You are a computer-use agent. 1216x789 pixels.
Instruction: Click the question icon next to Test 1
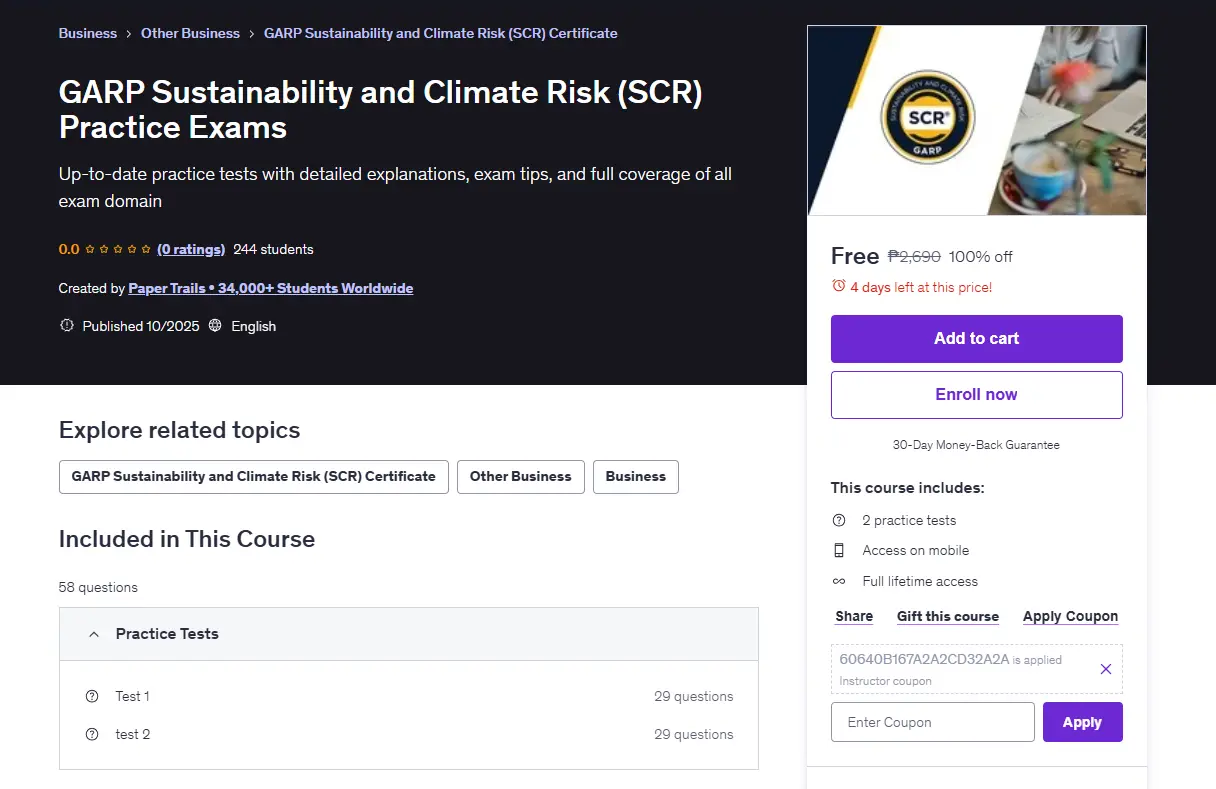[x=92, y=696]
